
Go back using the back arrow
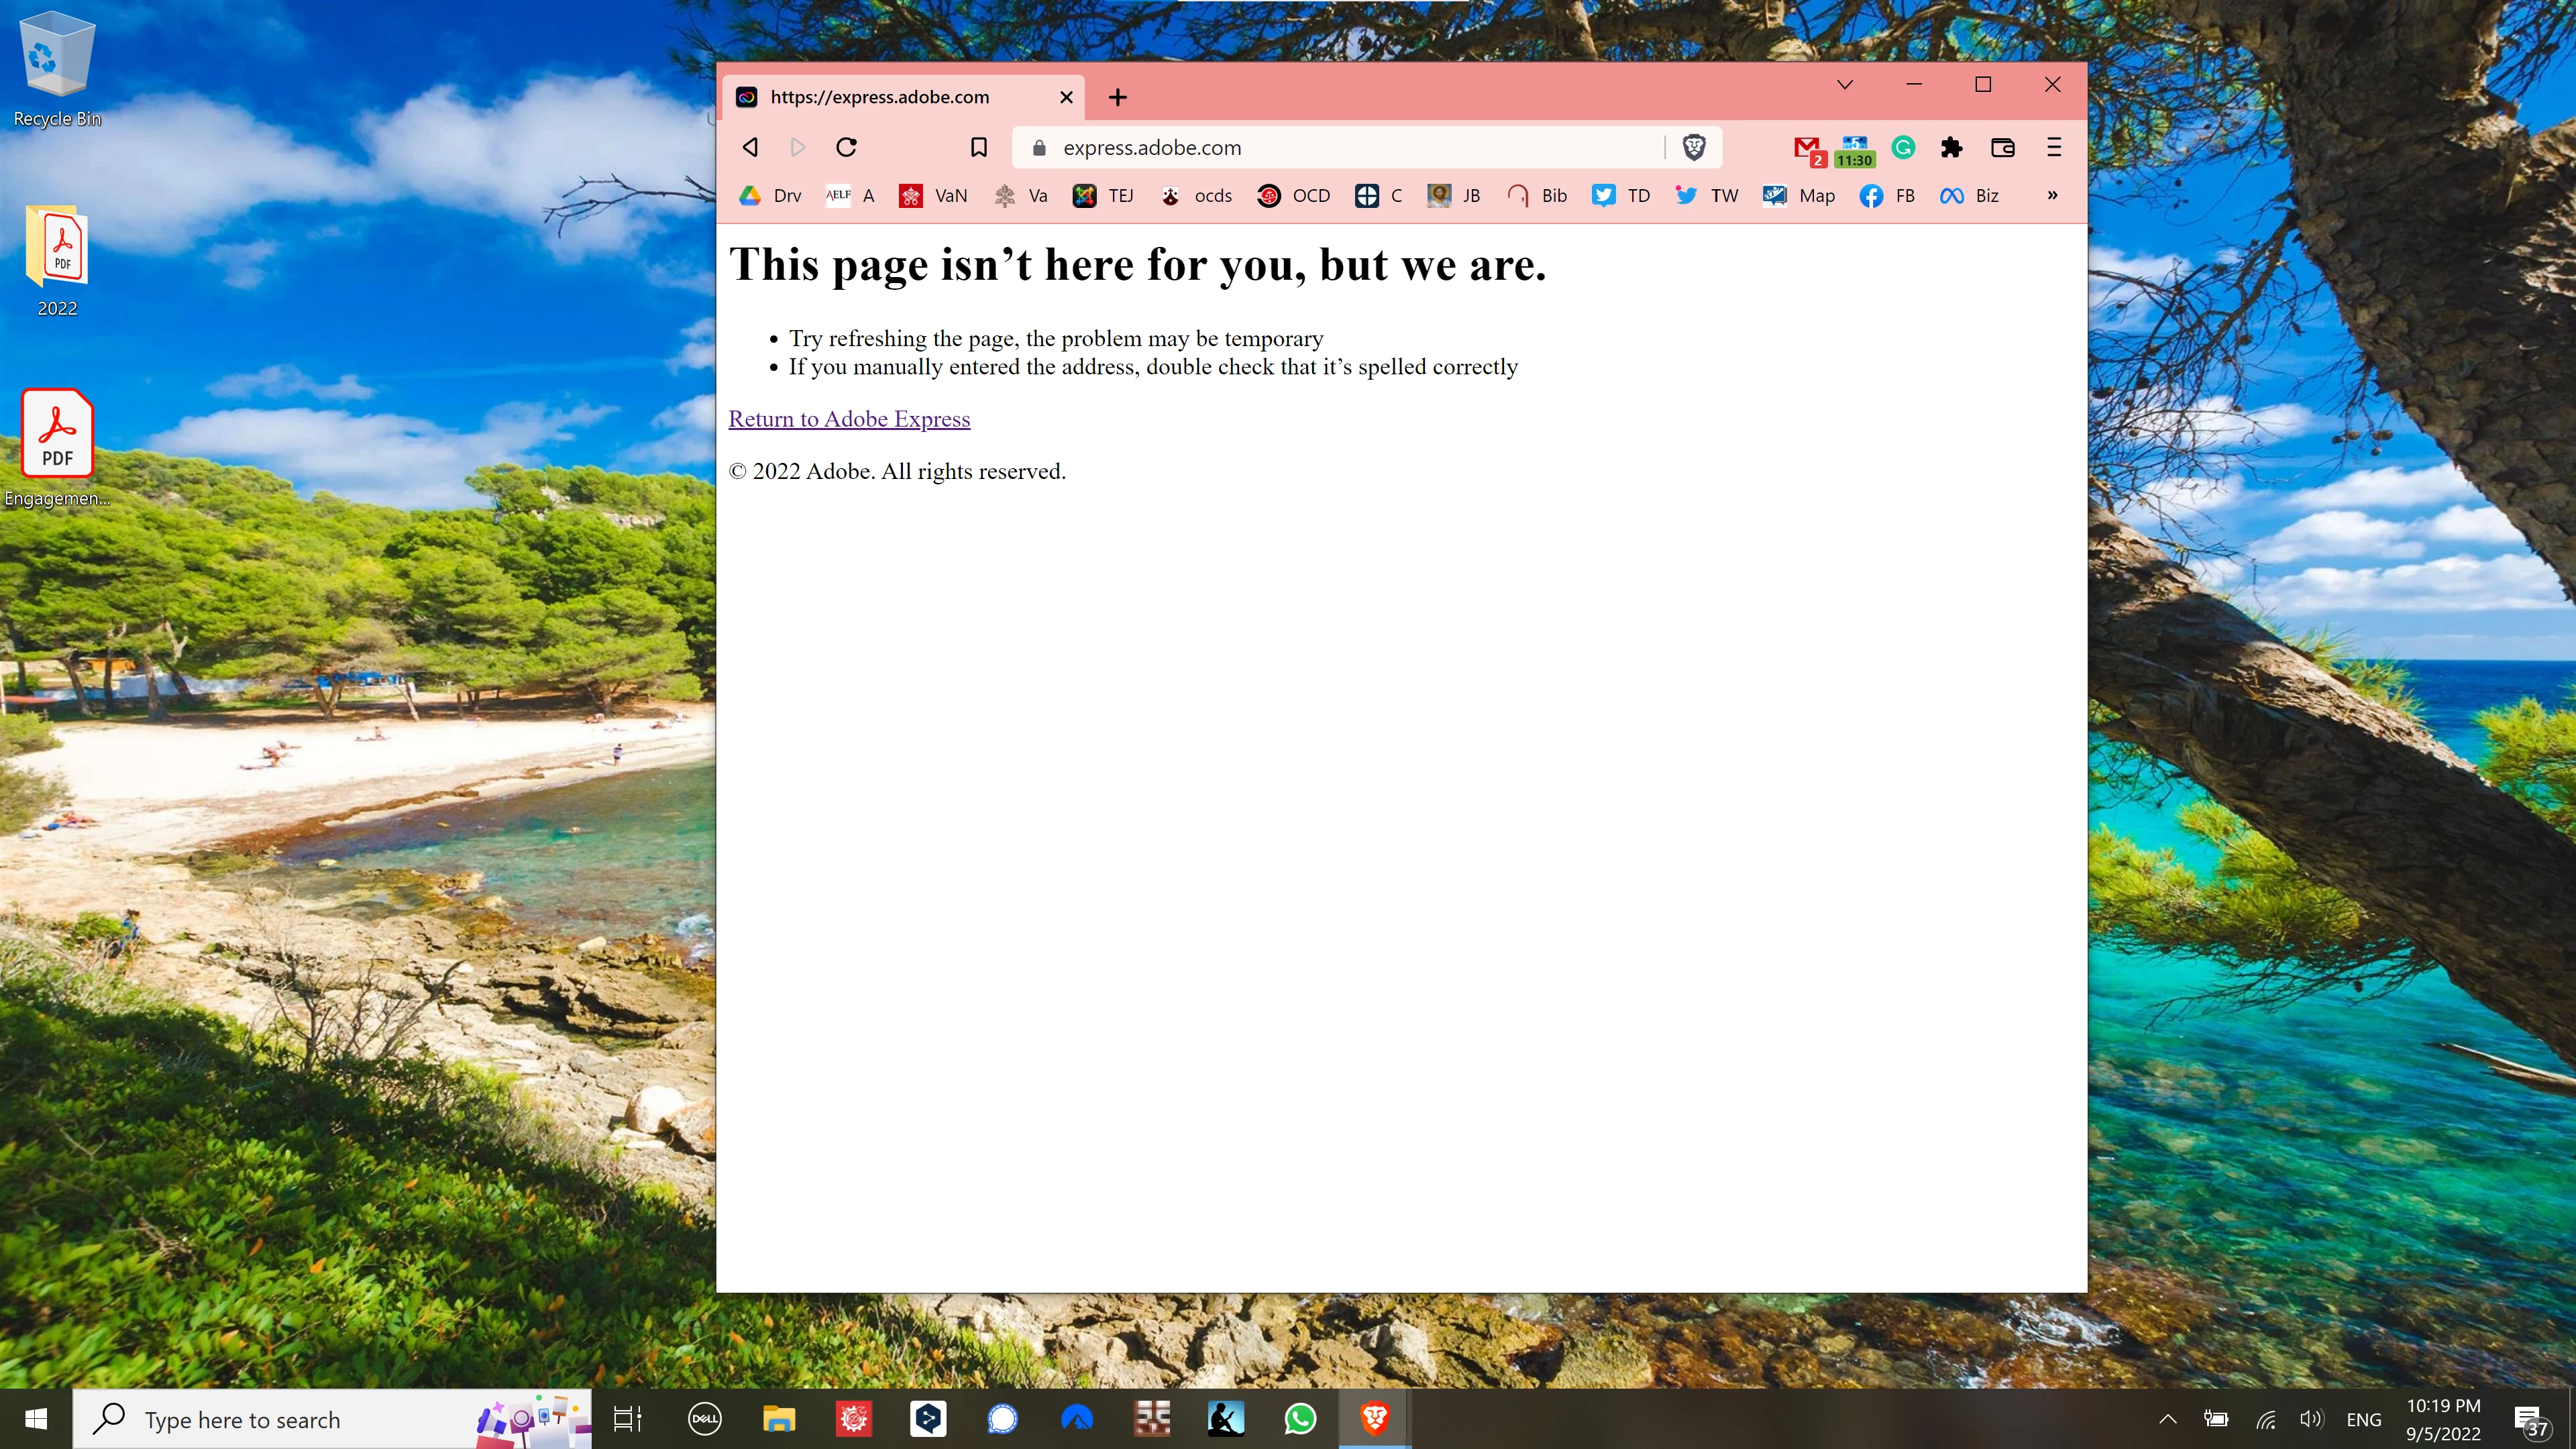tap(751, 148)
